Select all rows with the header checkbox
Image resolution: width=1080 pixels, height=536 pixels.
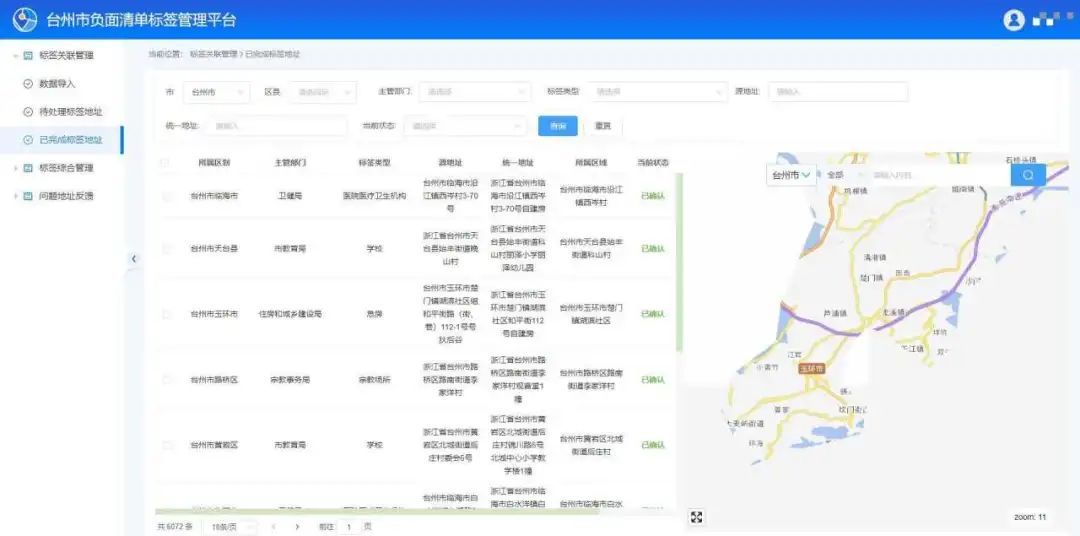(x=164, y=163)
